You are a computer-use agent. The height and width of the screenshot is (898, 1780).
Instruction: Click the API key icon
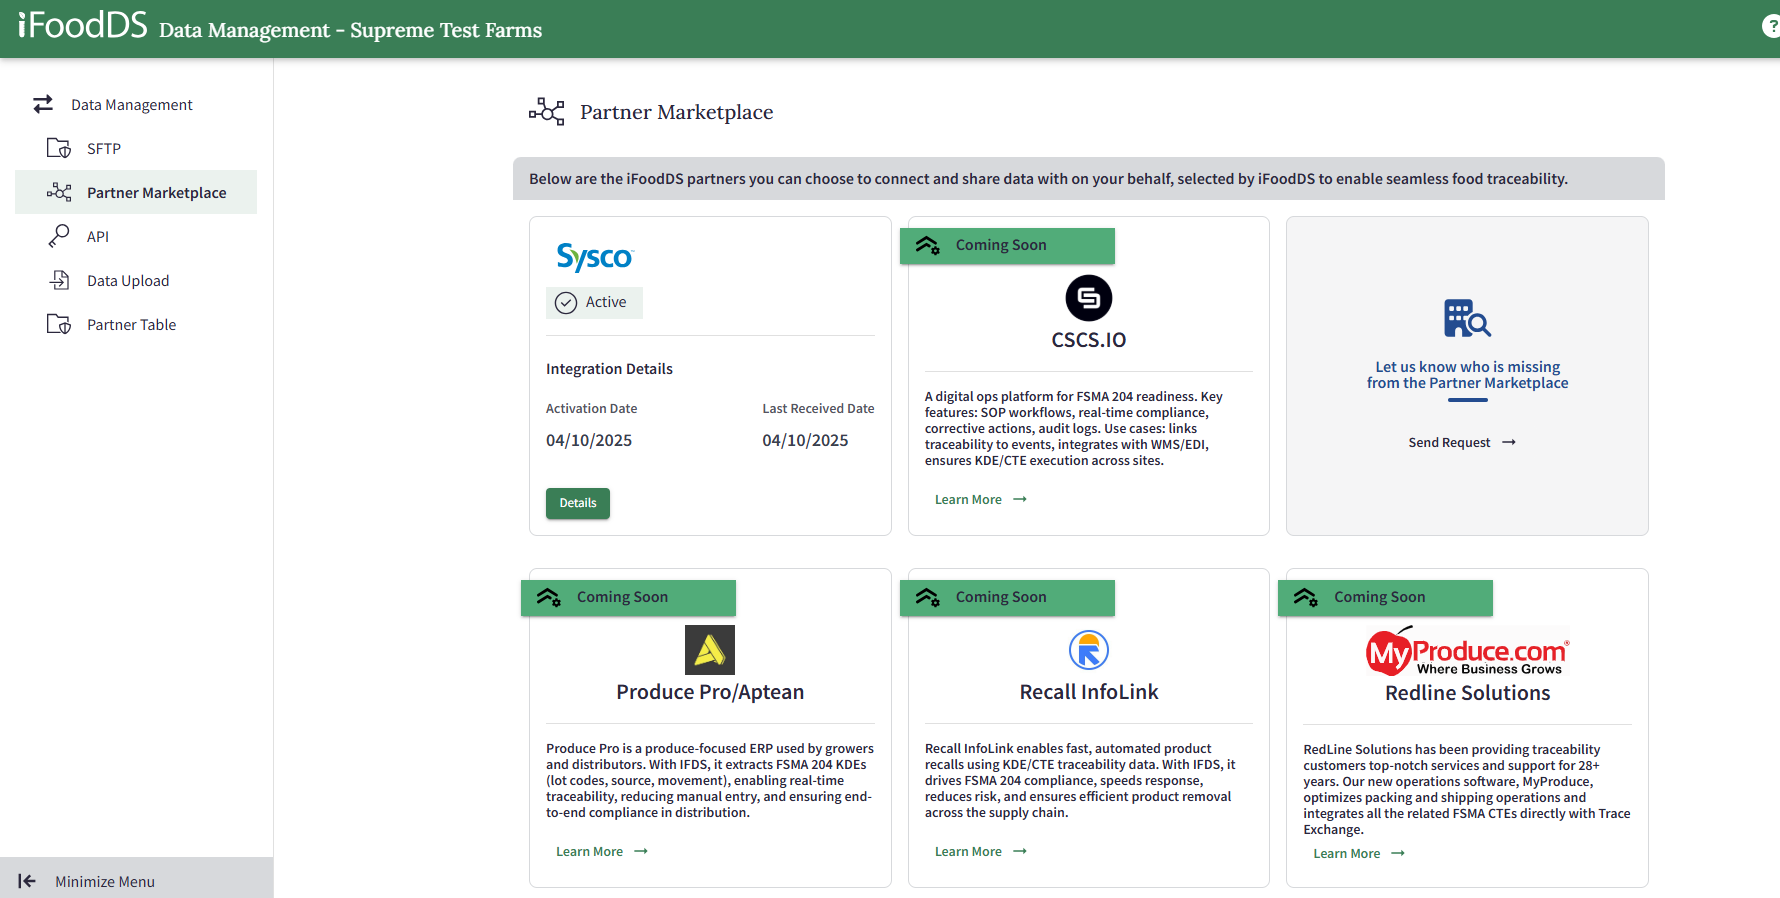coord(59,236)
